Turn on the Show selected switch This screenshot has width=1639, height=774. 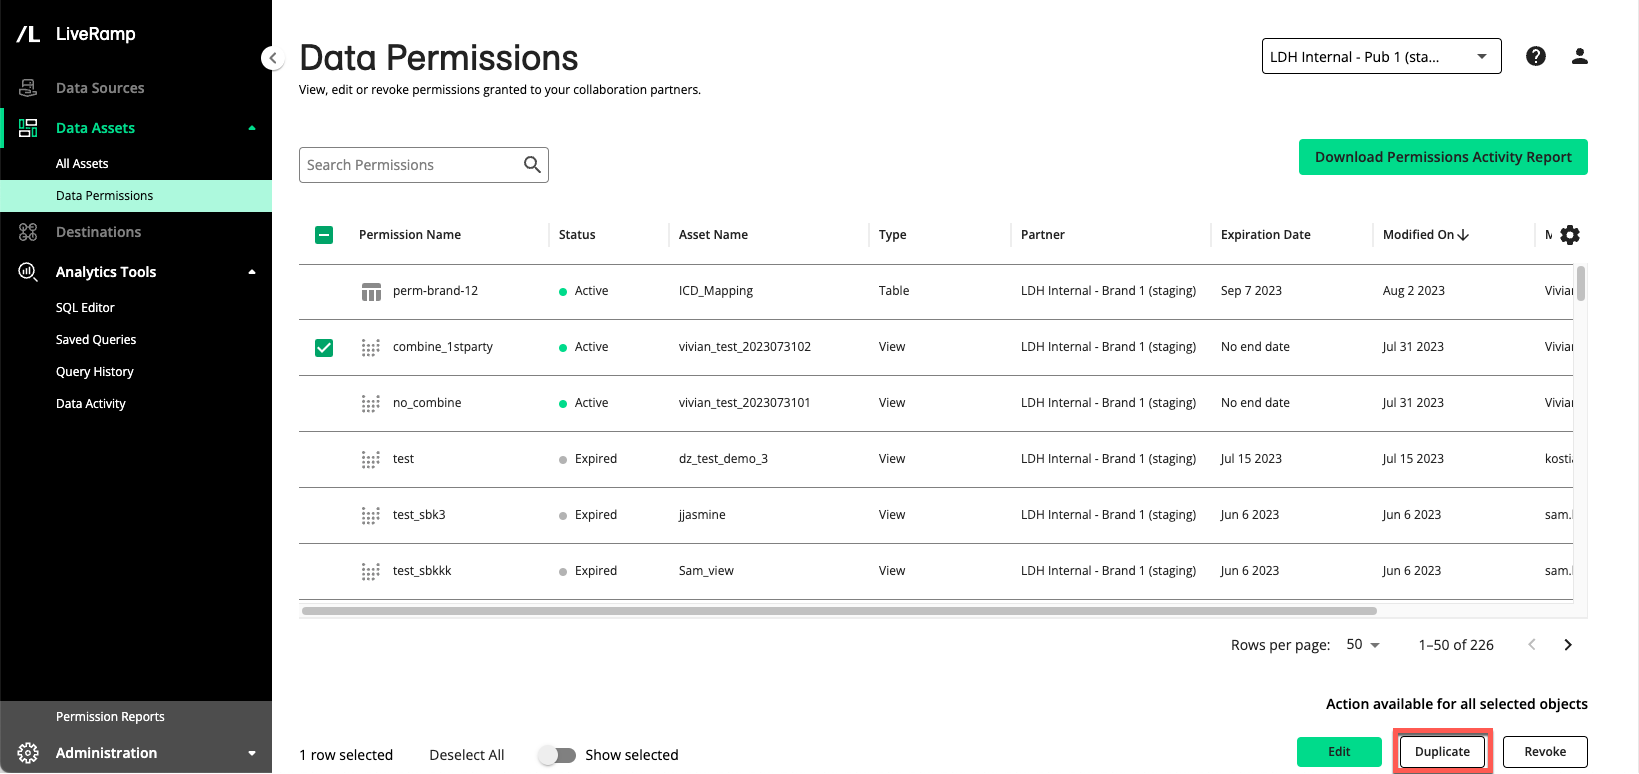pyautogui.click(x=557, y=755)
